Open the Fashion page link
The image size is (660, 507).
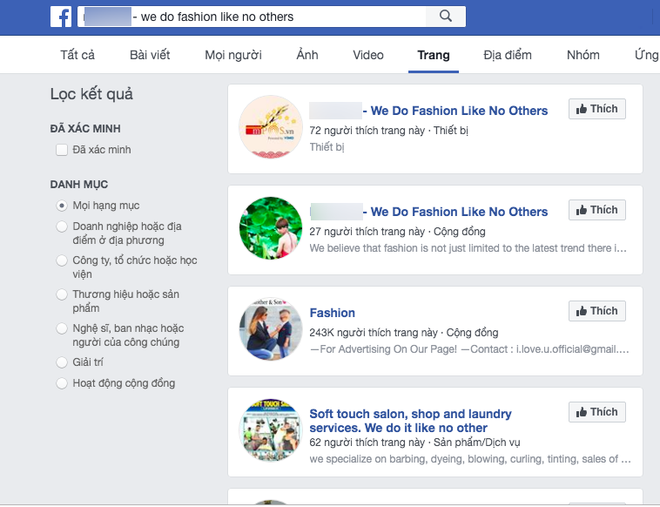[332, 313]
